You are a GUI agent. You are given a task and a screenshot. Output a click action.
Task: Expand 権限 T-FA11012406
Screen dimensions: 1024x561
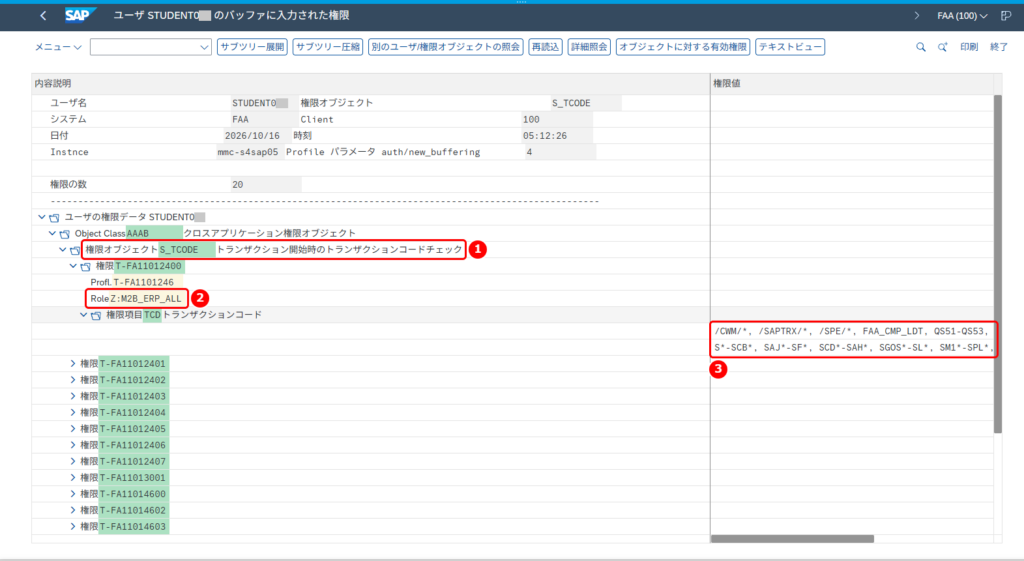coord(73,445)
